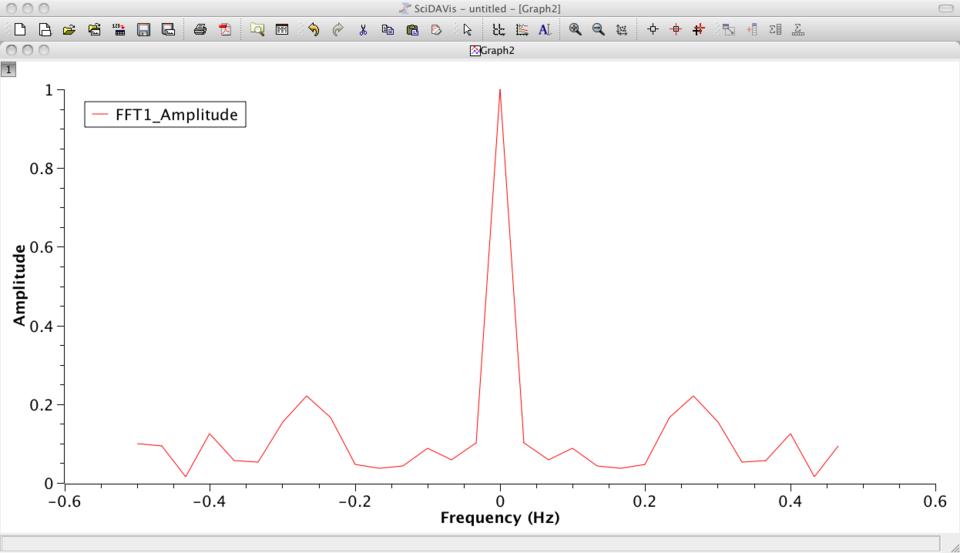Click the Amplitude axis title

pyautogui.click(x=19, y=286)
